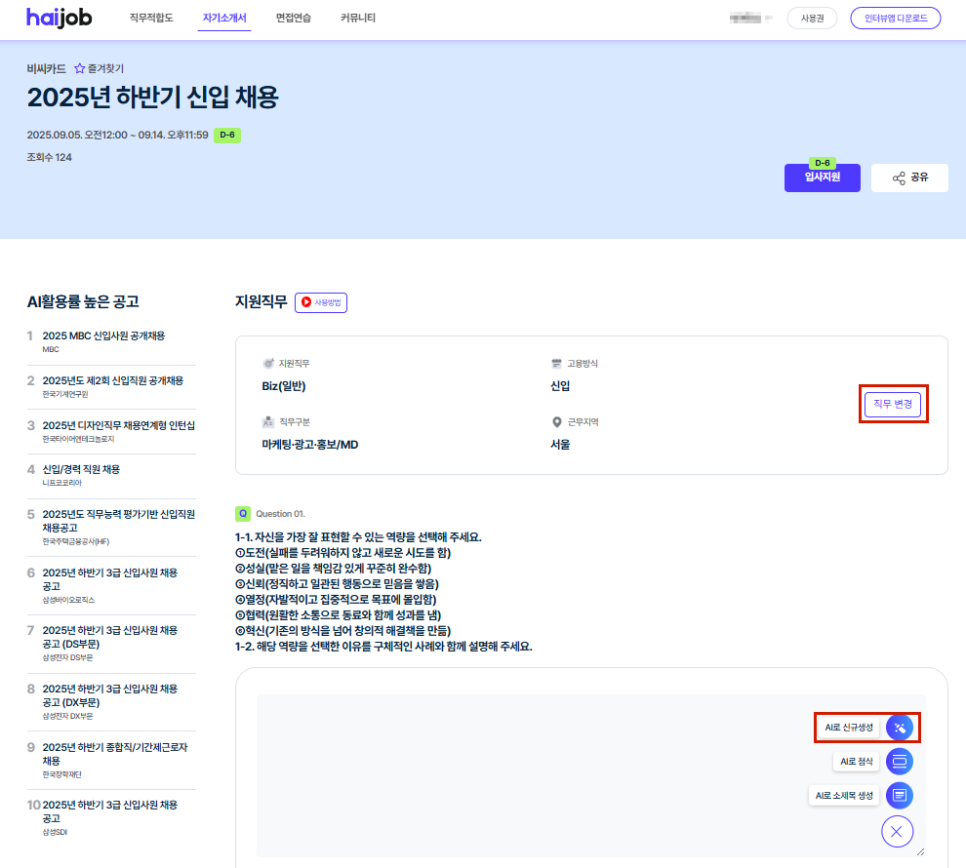
Task: Click the AI subtitle generation (소제목 생성) icon
Action: [x=899, y=796]
